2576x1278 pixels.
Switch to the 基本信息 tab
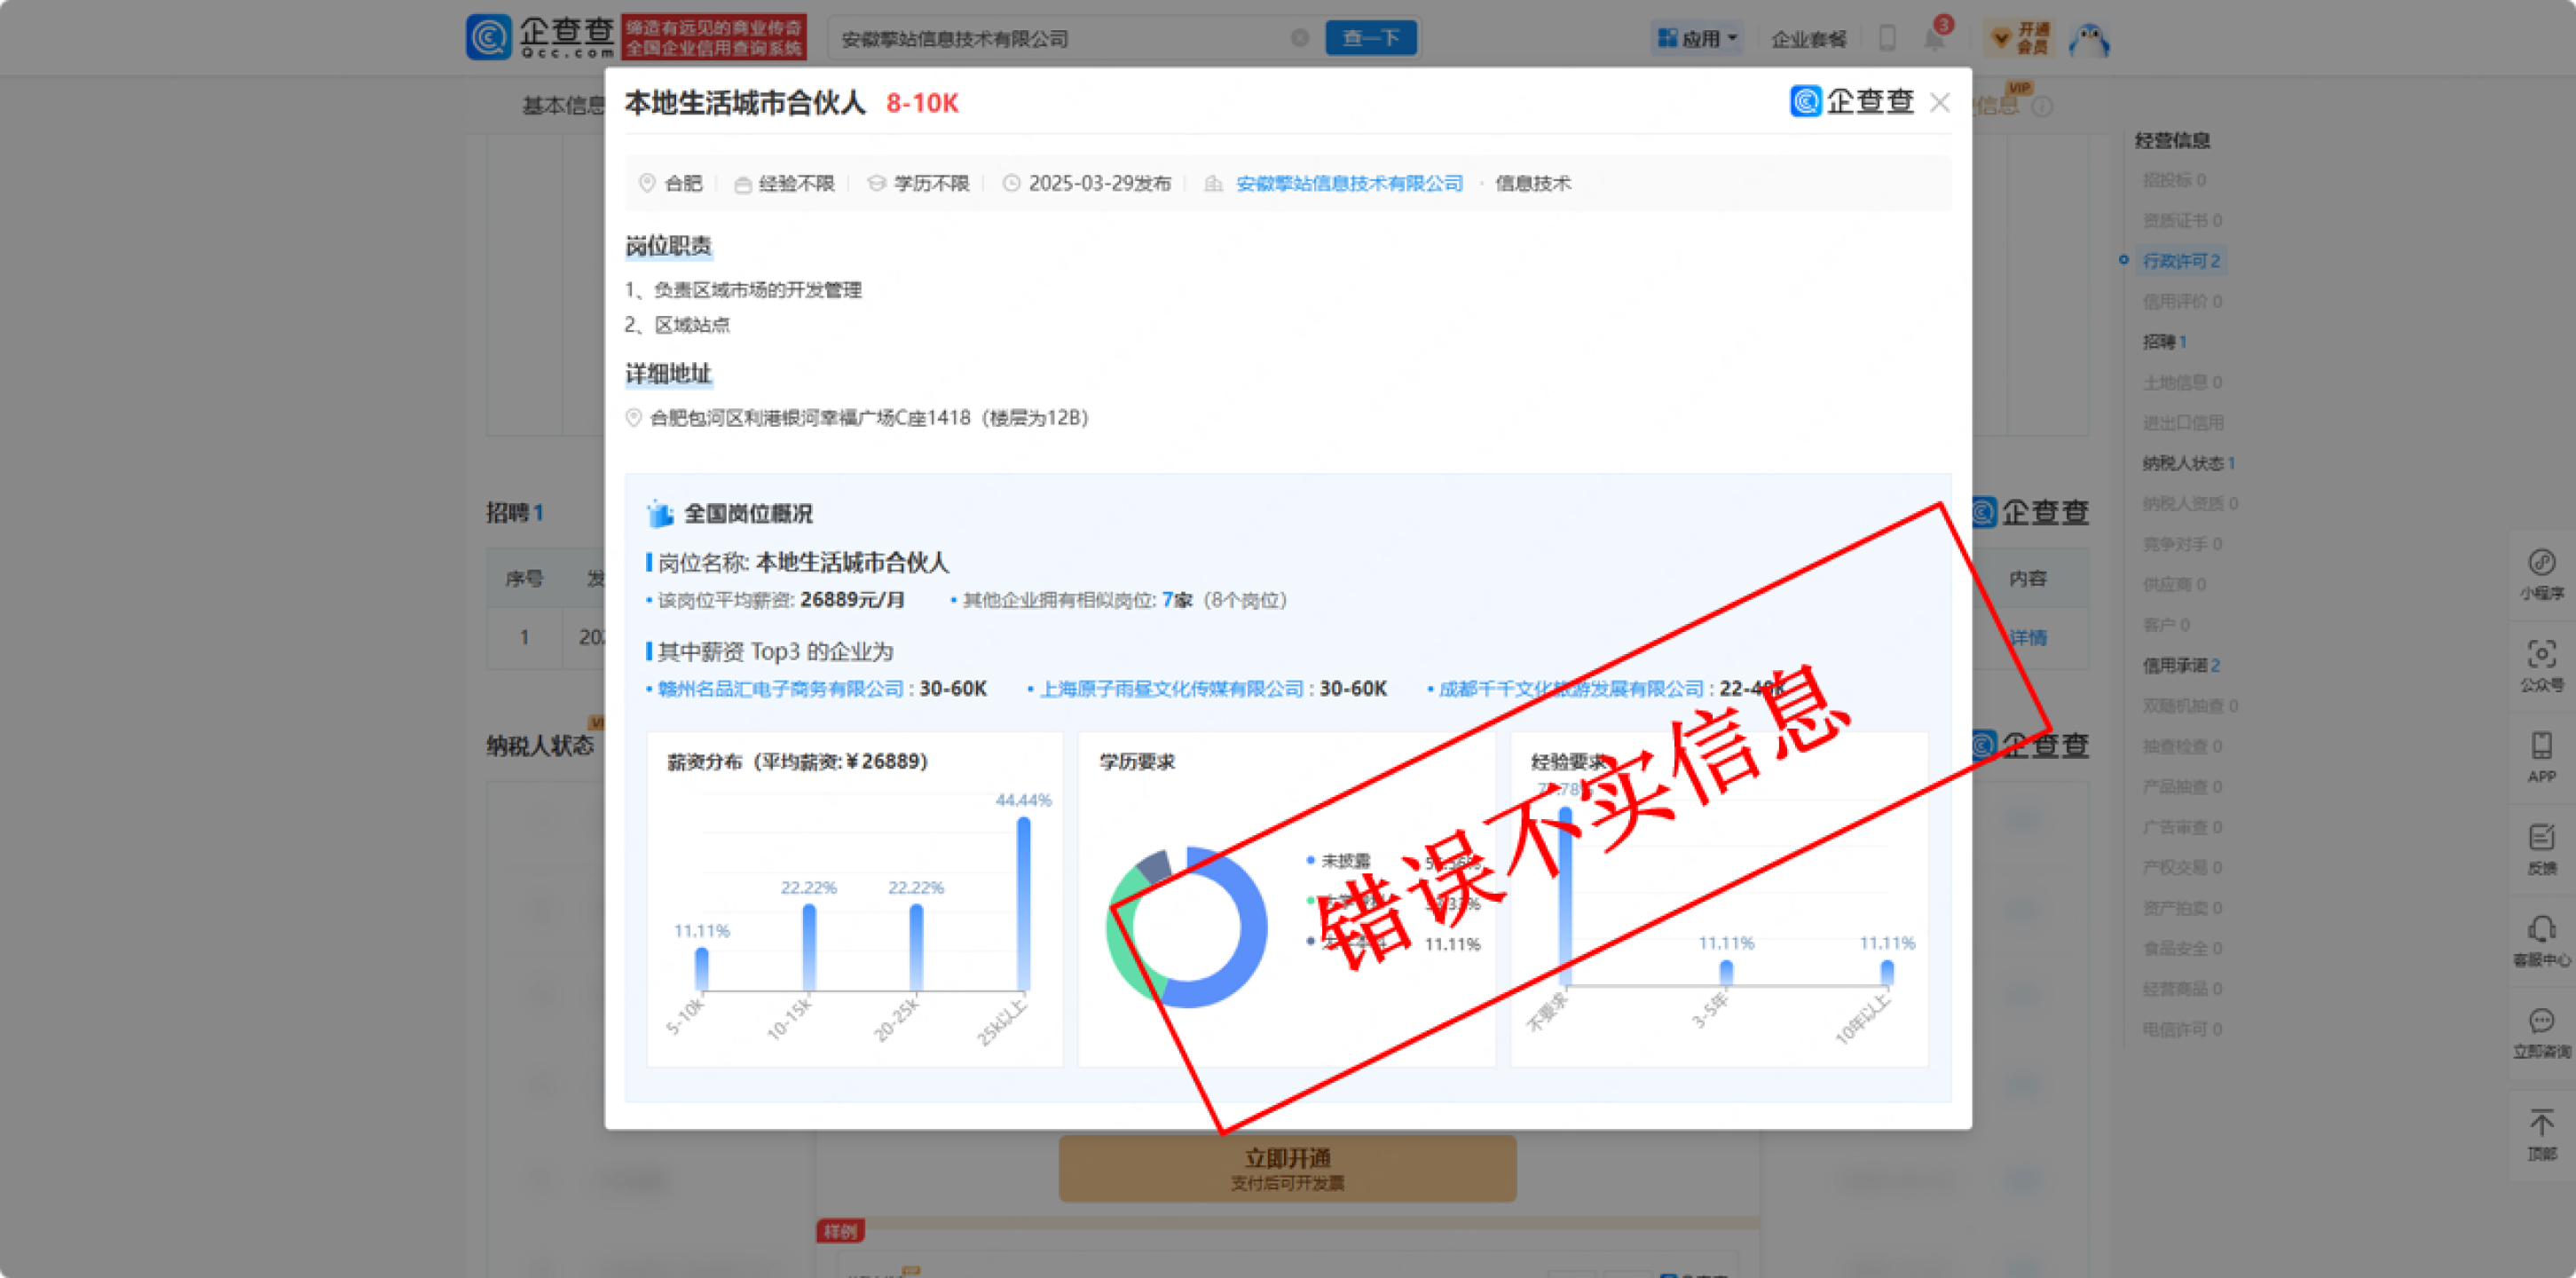pyautogui.click(x=563, y=105)
